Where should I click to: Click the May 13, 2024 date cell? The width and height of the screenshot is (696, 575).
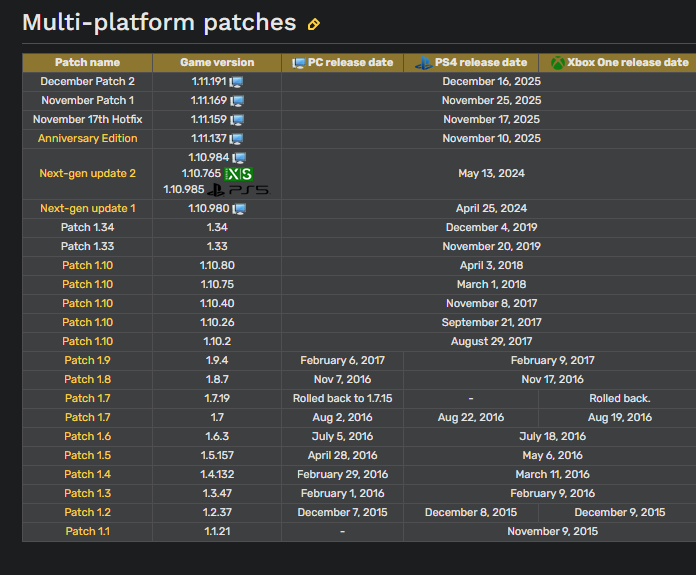click(x=491, y=174)
